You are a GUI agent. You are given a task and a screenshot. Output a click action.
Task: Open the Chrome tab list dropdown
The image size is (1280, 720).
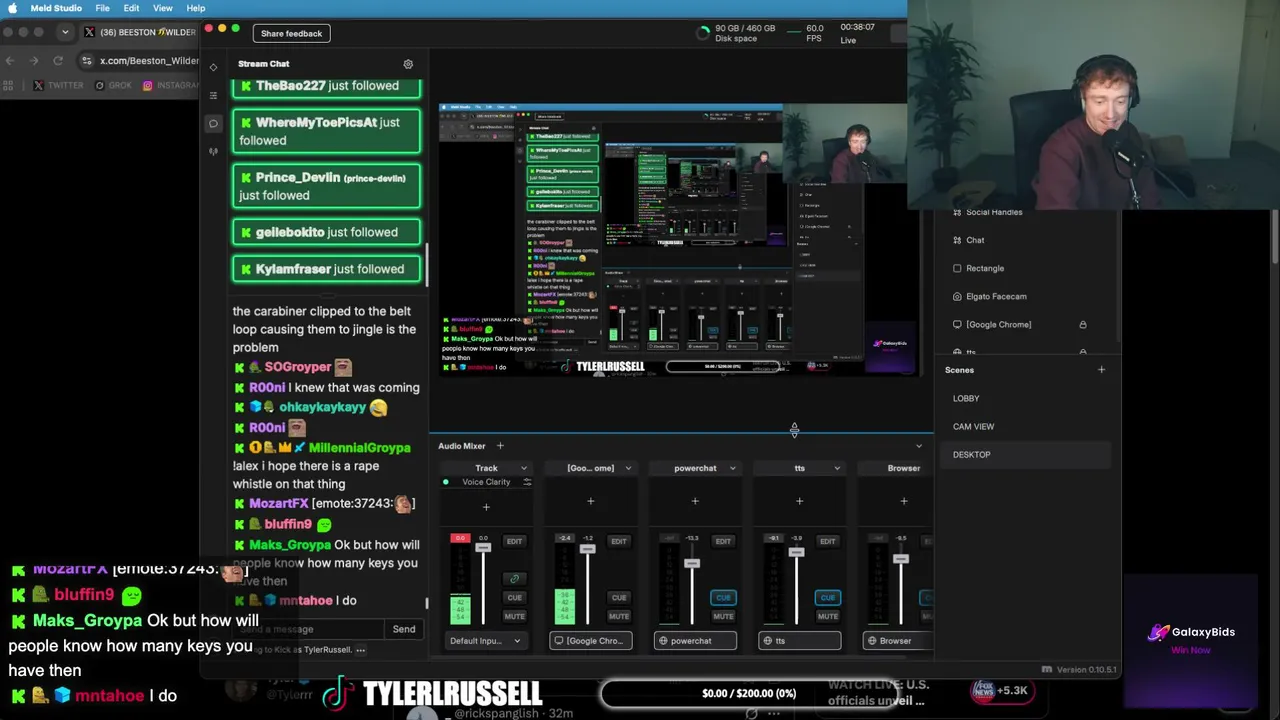click(x=65, y=32)
